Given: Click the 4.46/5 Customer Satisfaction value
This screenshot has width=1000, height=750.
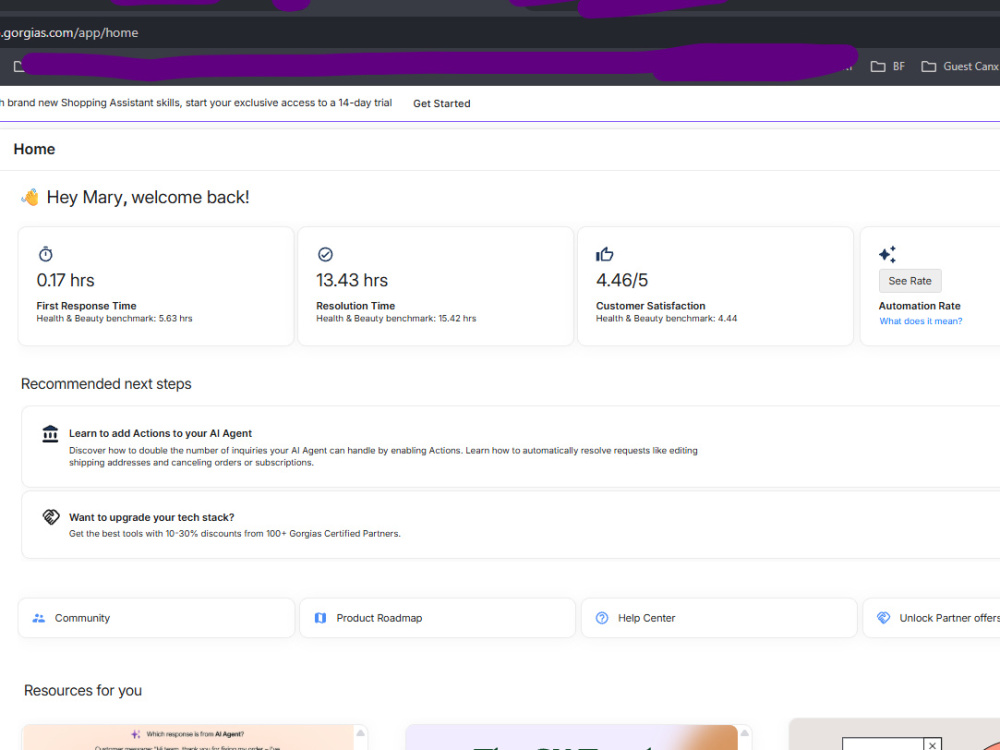Looking at the screenshot, I should point(622,280).
